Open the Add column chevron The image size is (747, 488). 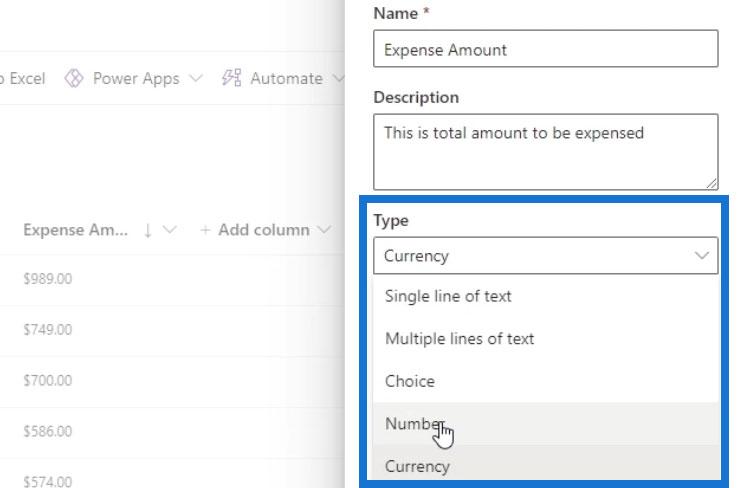pyautogui.click(x=324, y=230)
